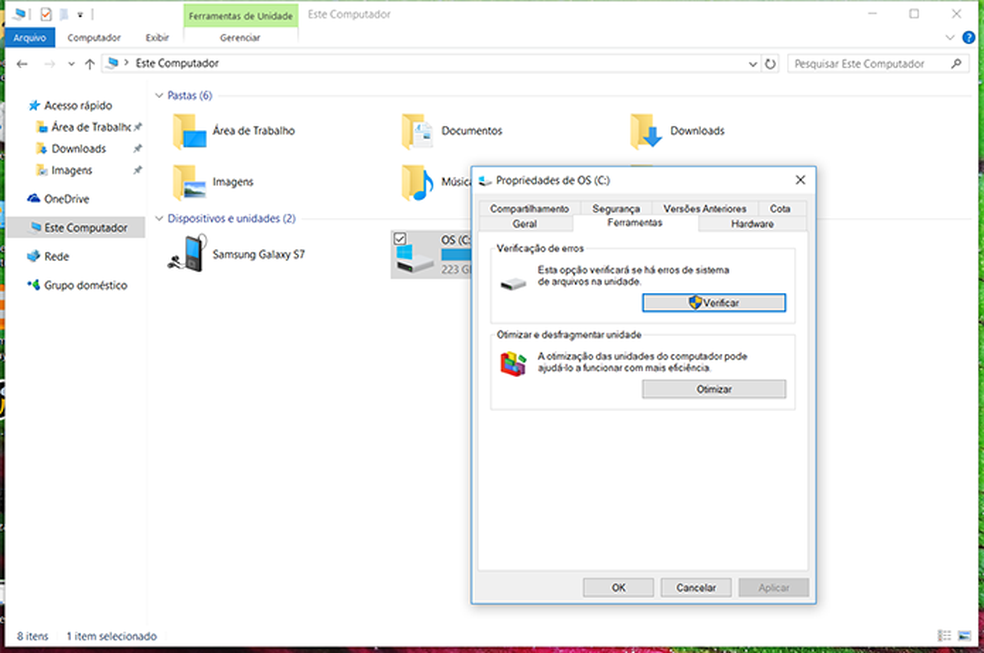984x653 pixels.
Task: Open the Músicas folder icon
Action: point(418,182)
